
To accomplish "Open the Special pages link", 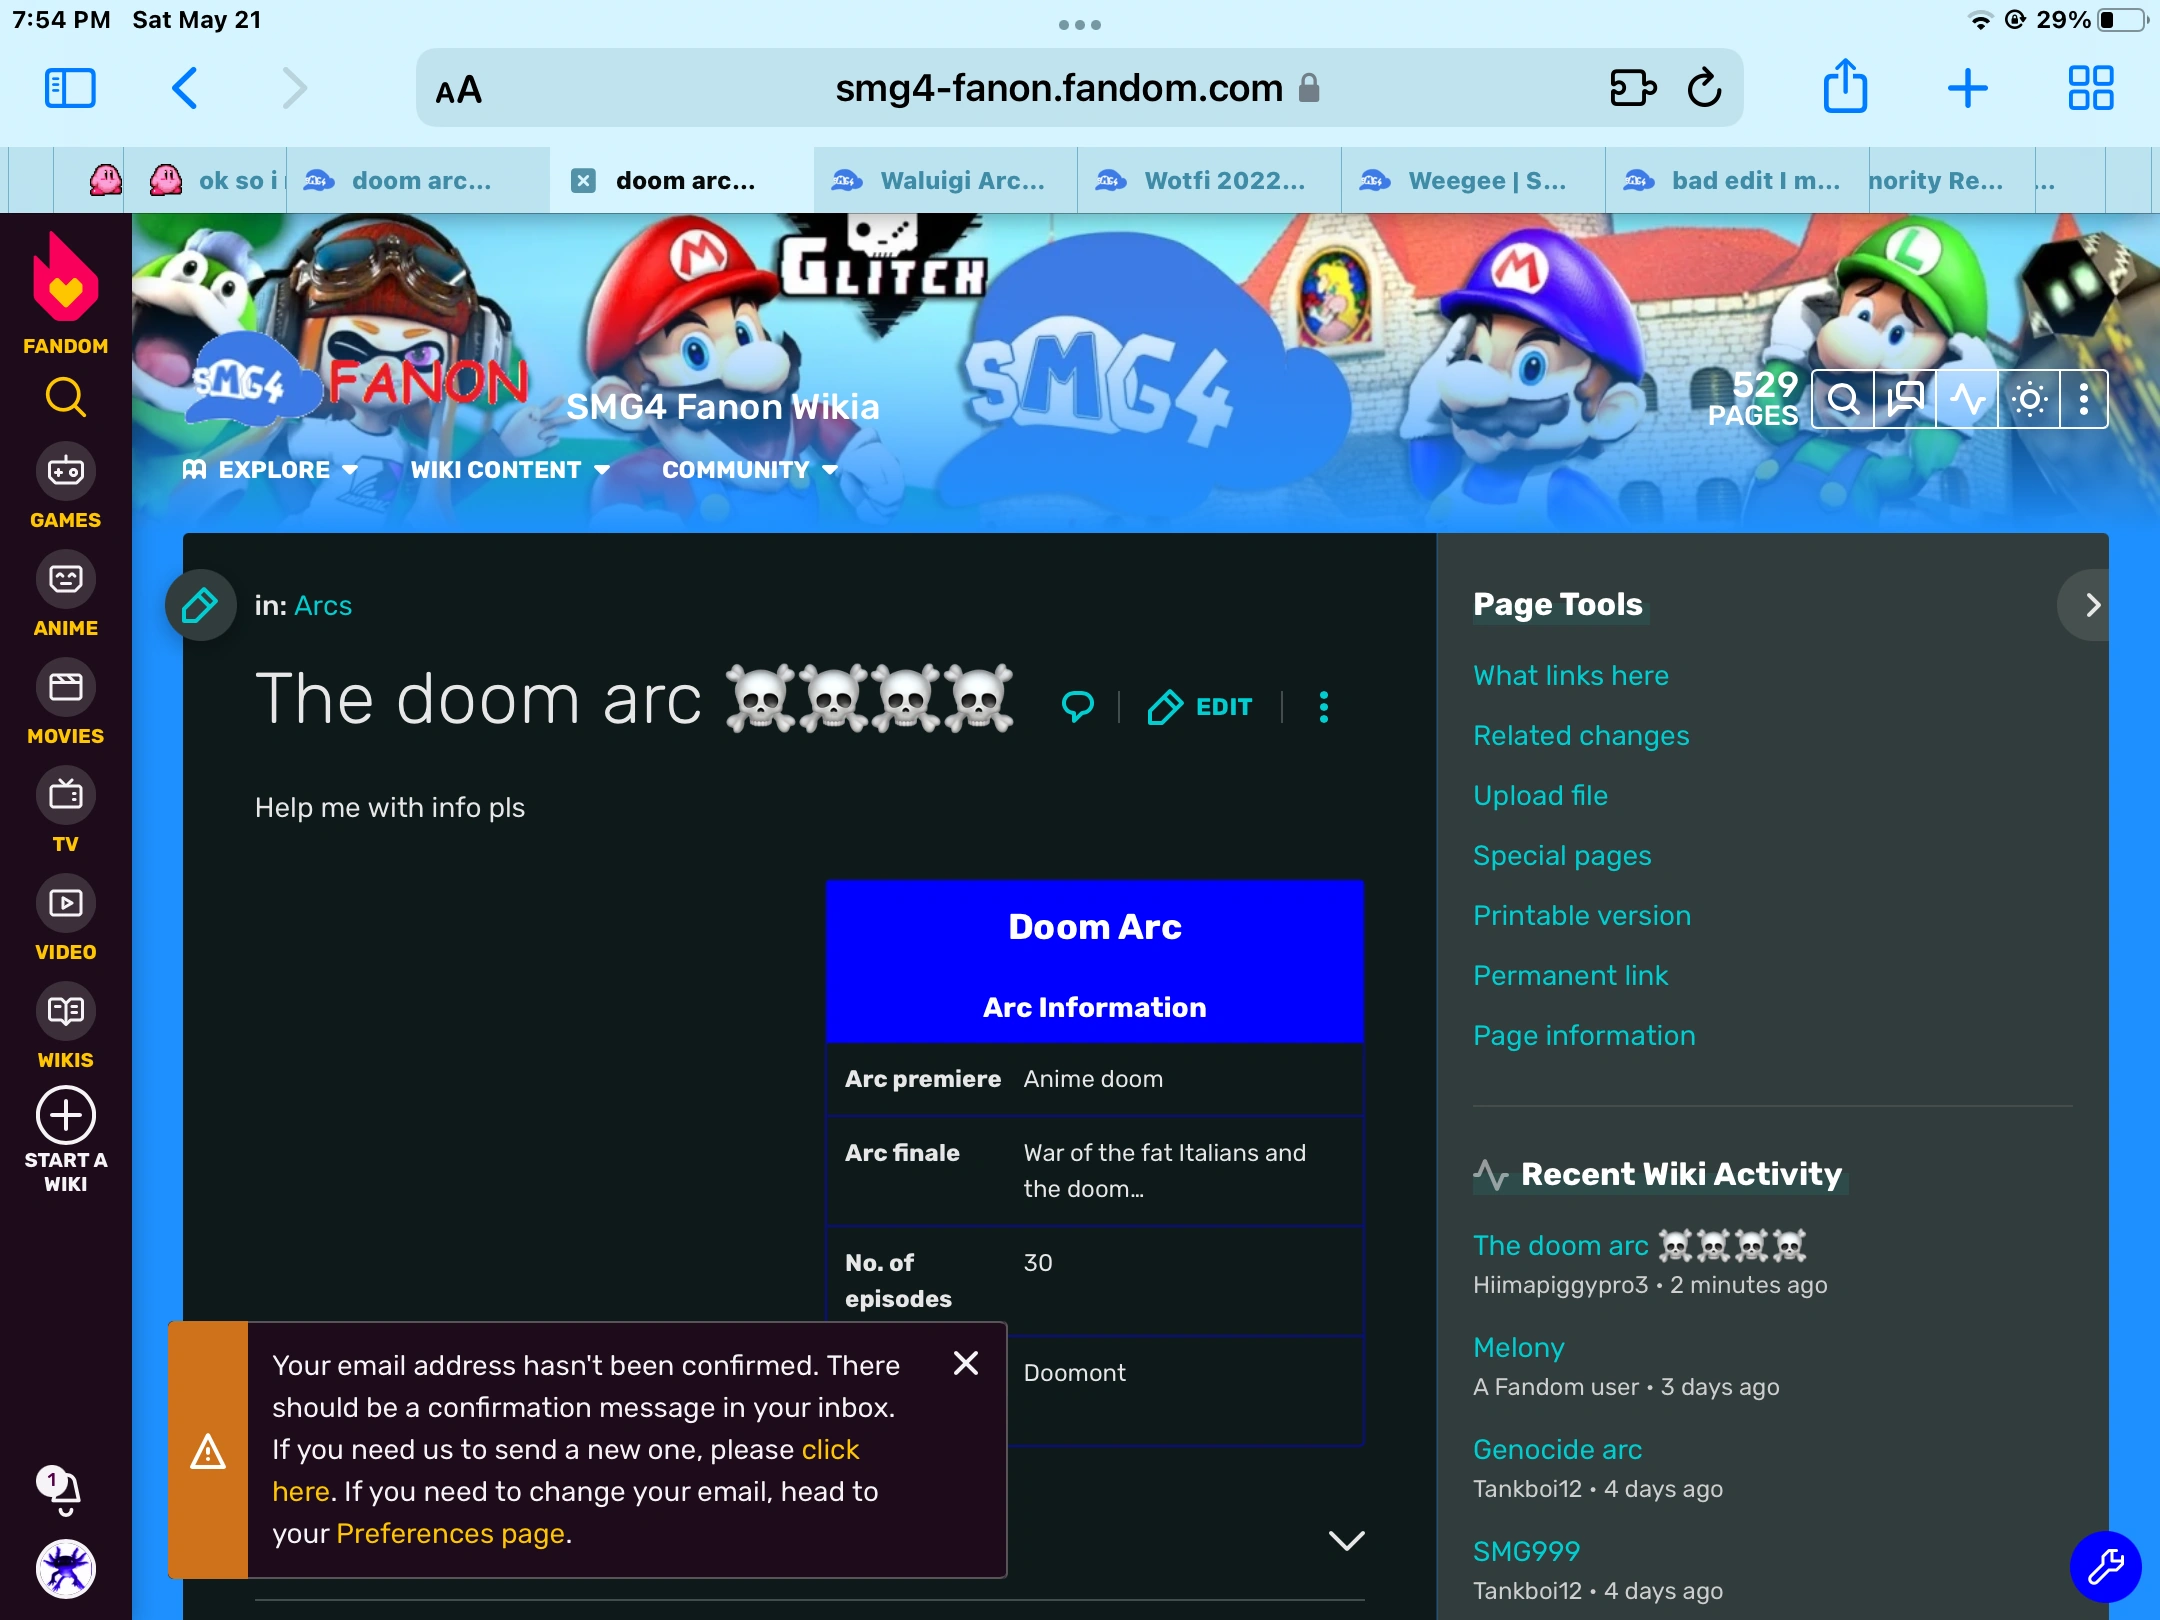I will click(1561, 855).
